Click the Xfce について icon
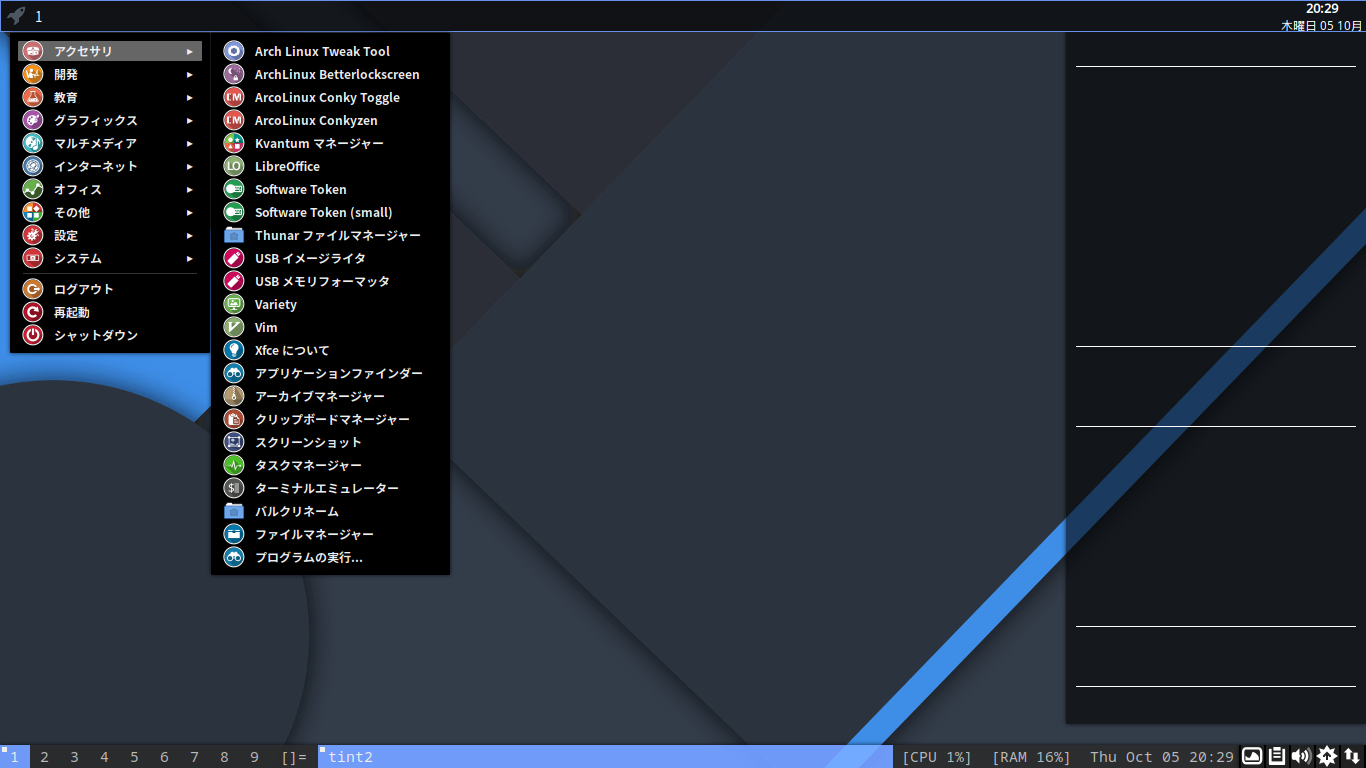This screenshot has height=768, width=1366. click(234, 350)
